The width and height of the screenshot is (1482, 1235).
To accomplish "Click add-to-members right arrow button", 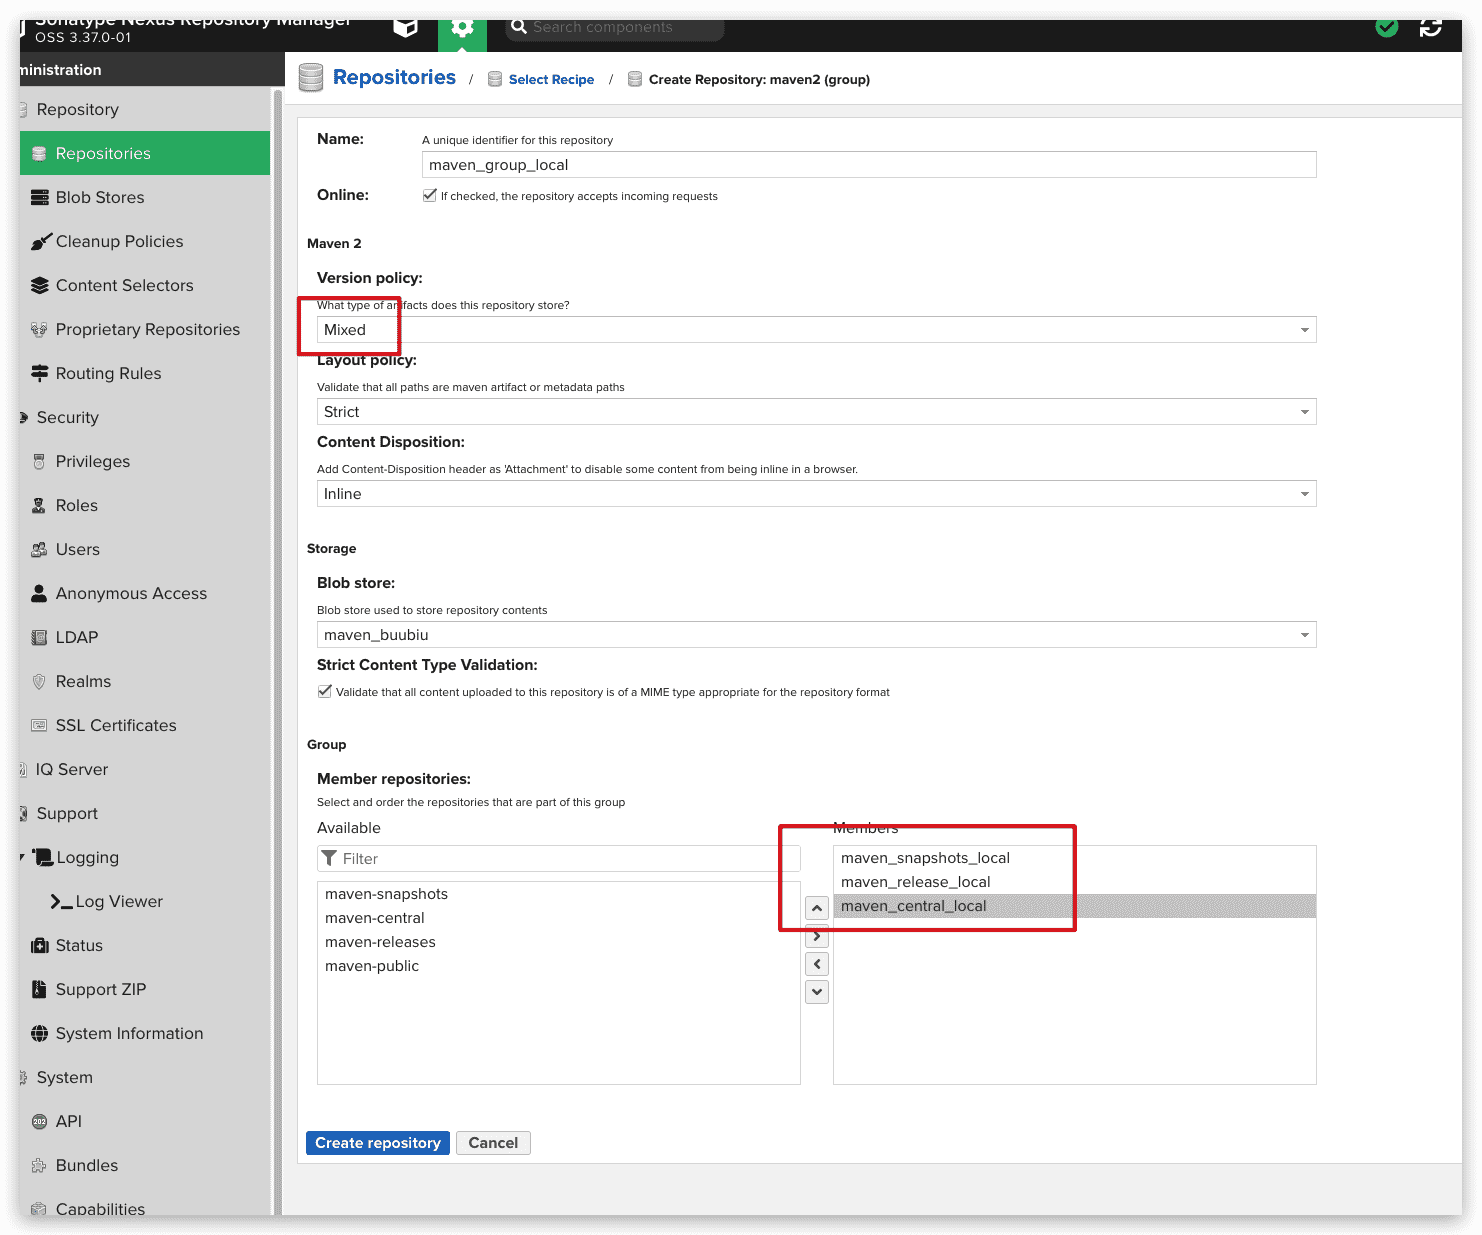I will pyautogui.click(x=817, y=936).
